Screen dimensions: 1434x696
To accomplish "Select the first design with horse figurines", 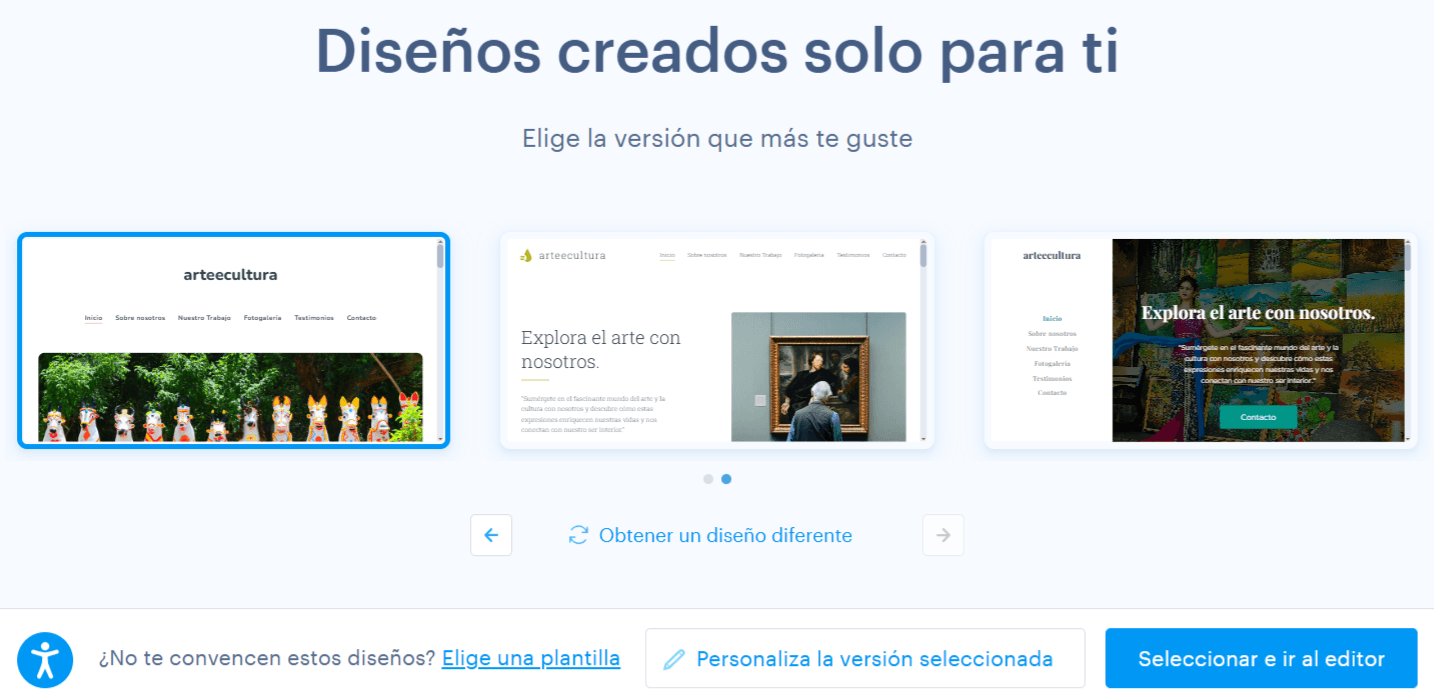I will tap(234, 341).
